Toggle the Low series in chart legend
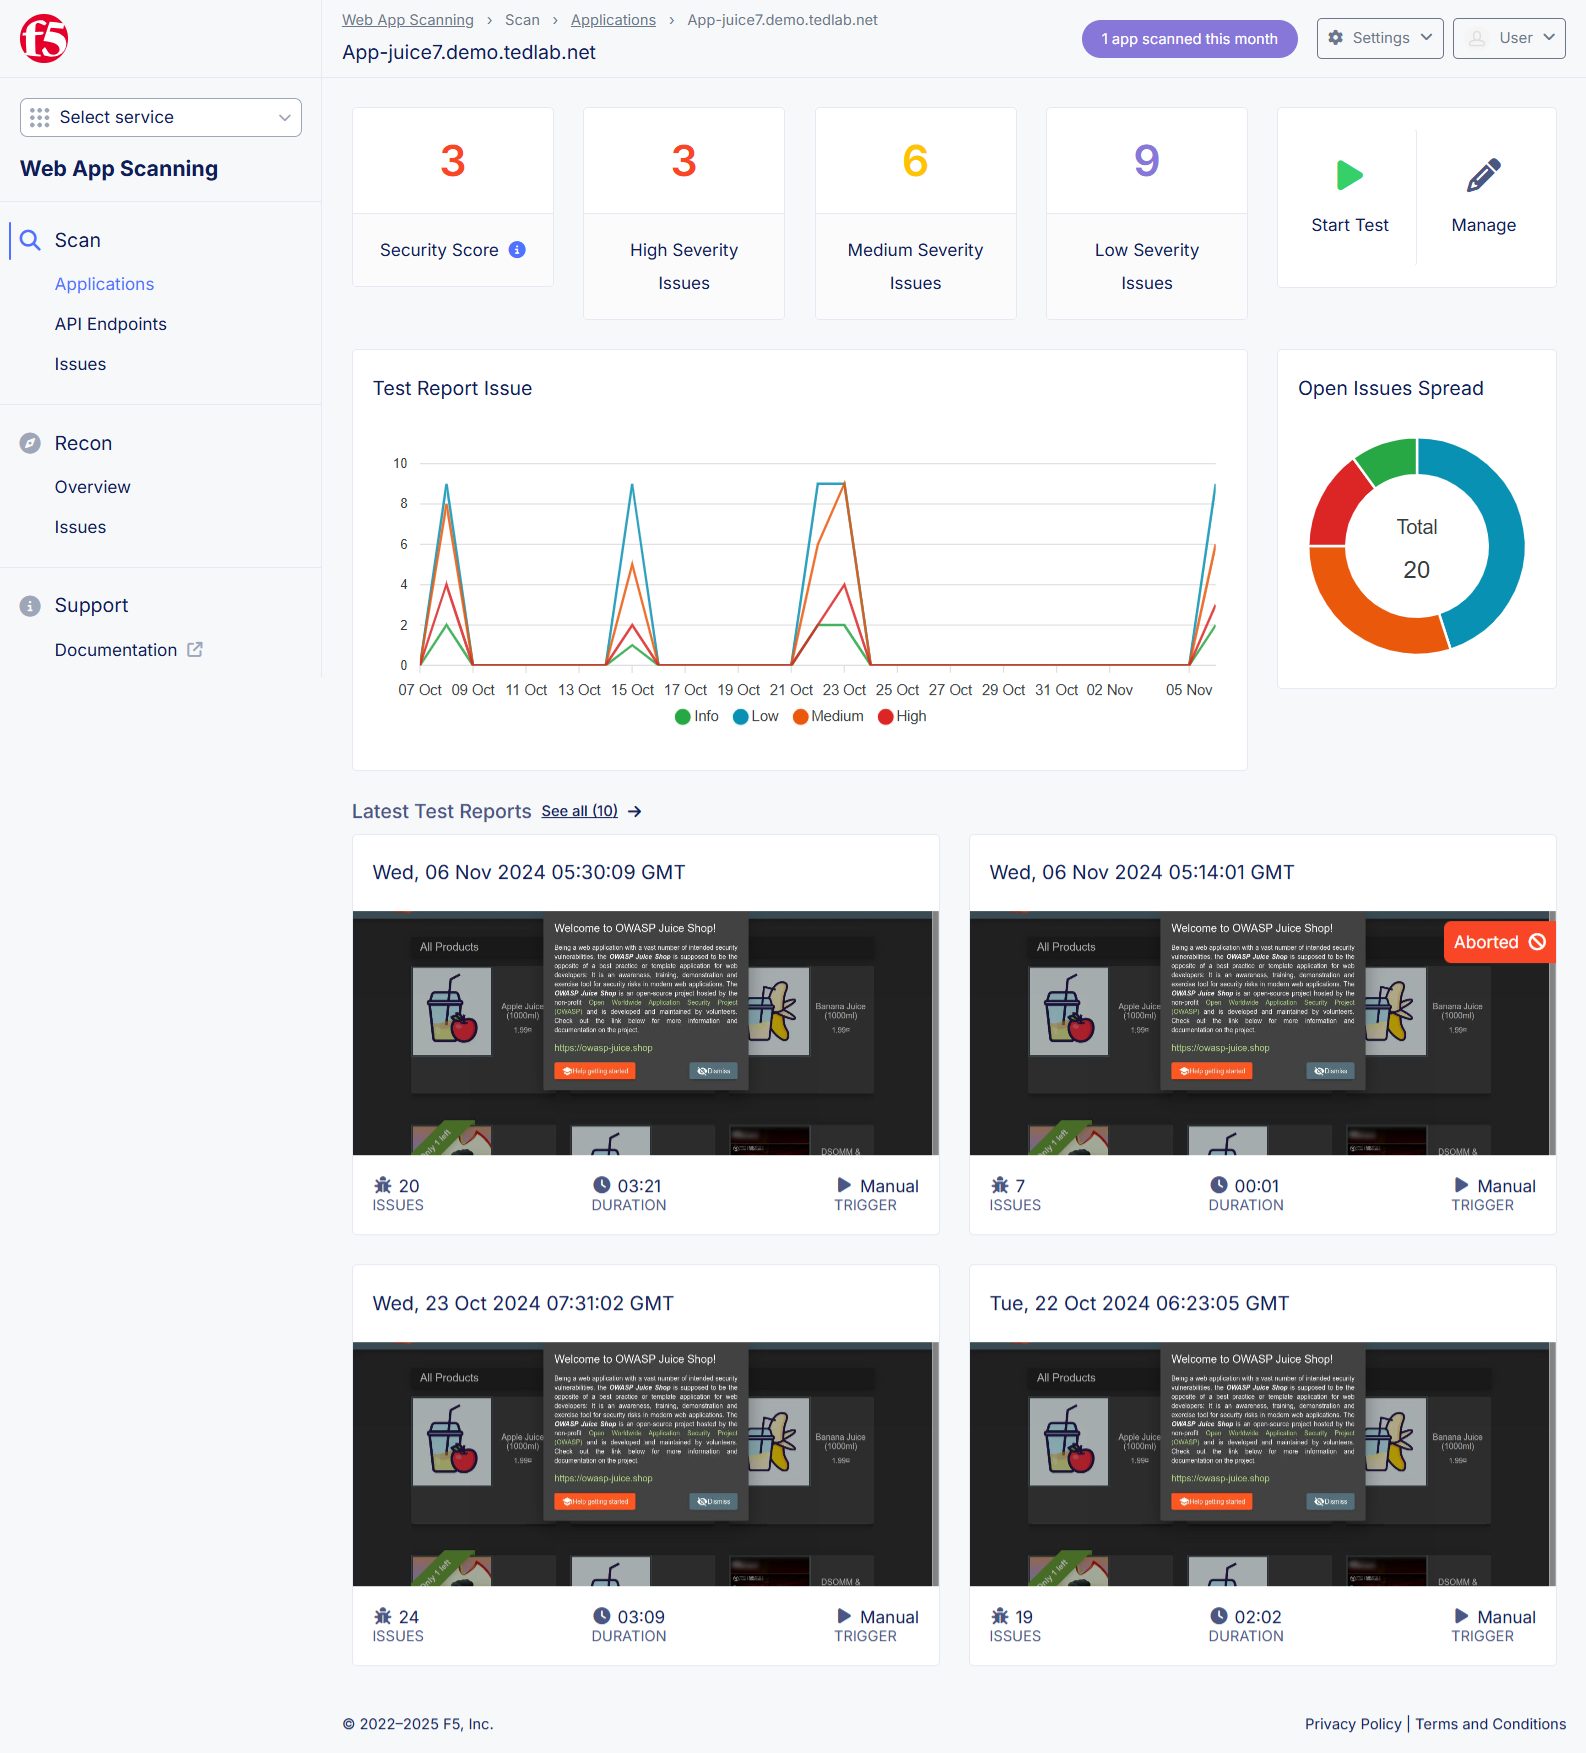The height and width of the screenshot is (1753, 1586). pyautogui.click(x=755, y=716)
